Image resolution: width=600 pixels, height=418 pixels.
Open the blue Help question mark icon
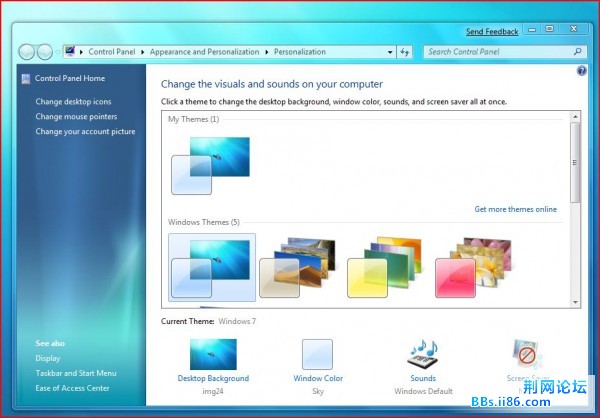[582, 71]
